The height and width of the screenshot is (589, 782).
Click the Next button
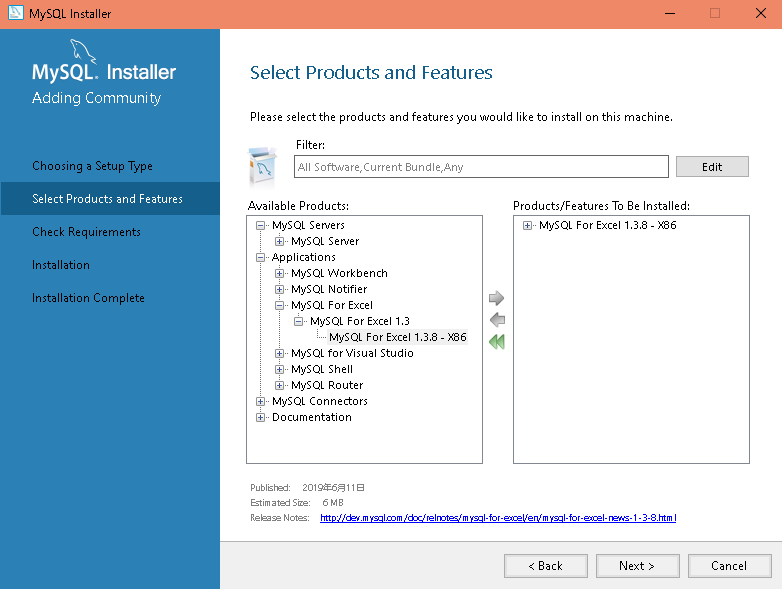click(x=637, y=566)
